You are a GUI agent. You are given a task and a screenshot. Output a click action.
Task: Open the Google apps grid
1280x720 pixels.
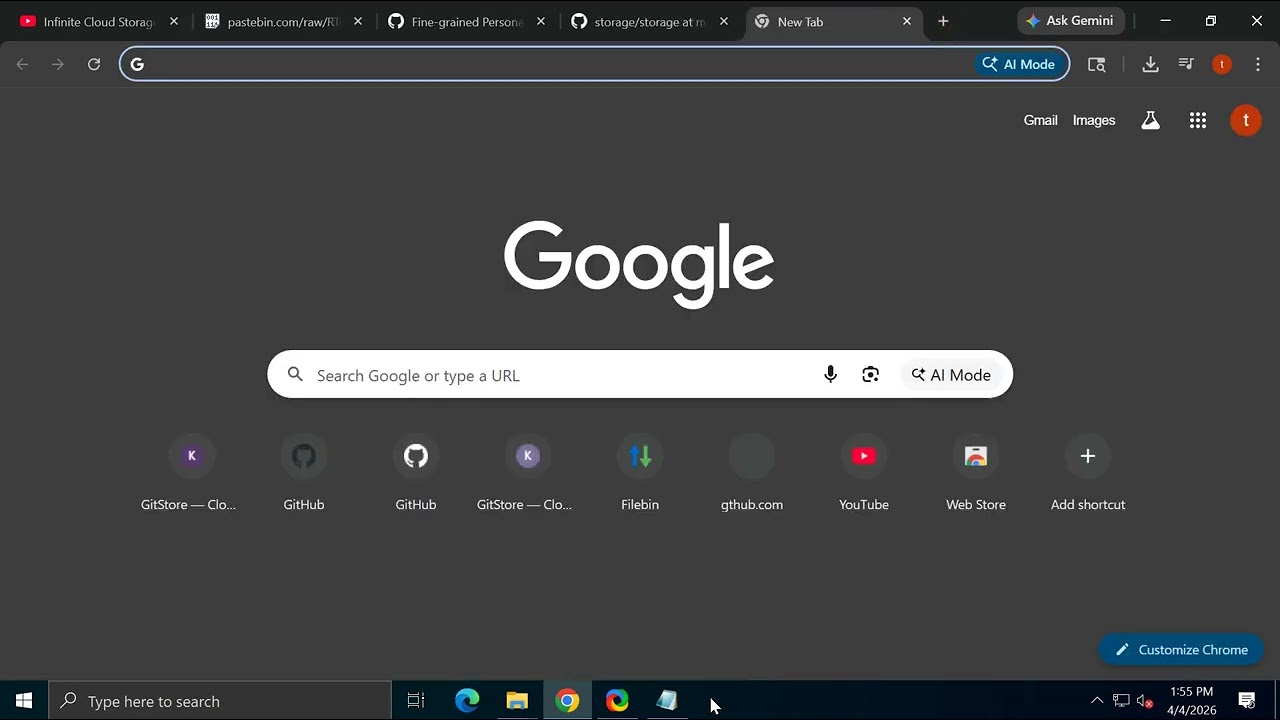(1198, 120)
